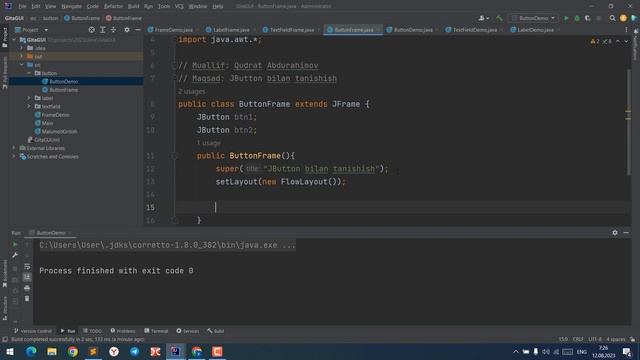Viewport: 640px width, 360px height.
Task: Toggle soft-wrap in Run console
Action: tap(27, 267)
